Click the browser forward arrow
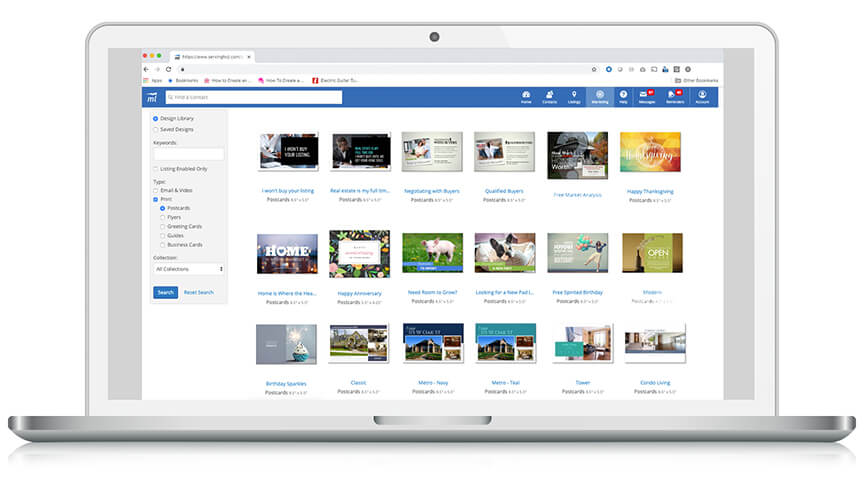The width and height of the screenshot is (864, 483). [x=157, y=69]
